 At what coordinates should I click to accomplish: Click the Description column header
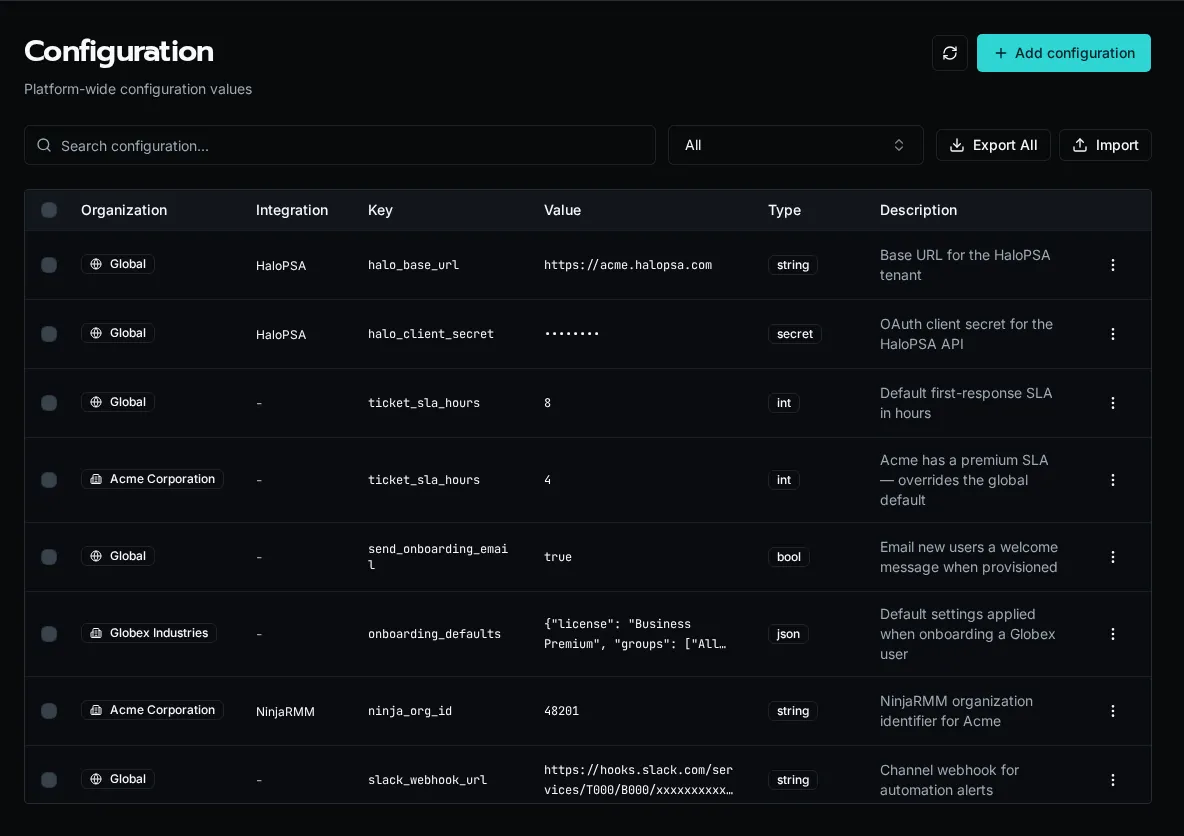[918, 210]
